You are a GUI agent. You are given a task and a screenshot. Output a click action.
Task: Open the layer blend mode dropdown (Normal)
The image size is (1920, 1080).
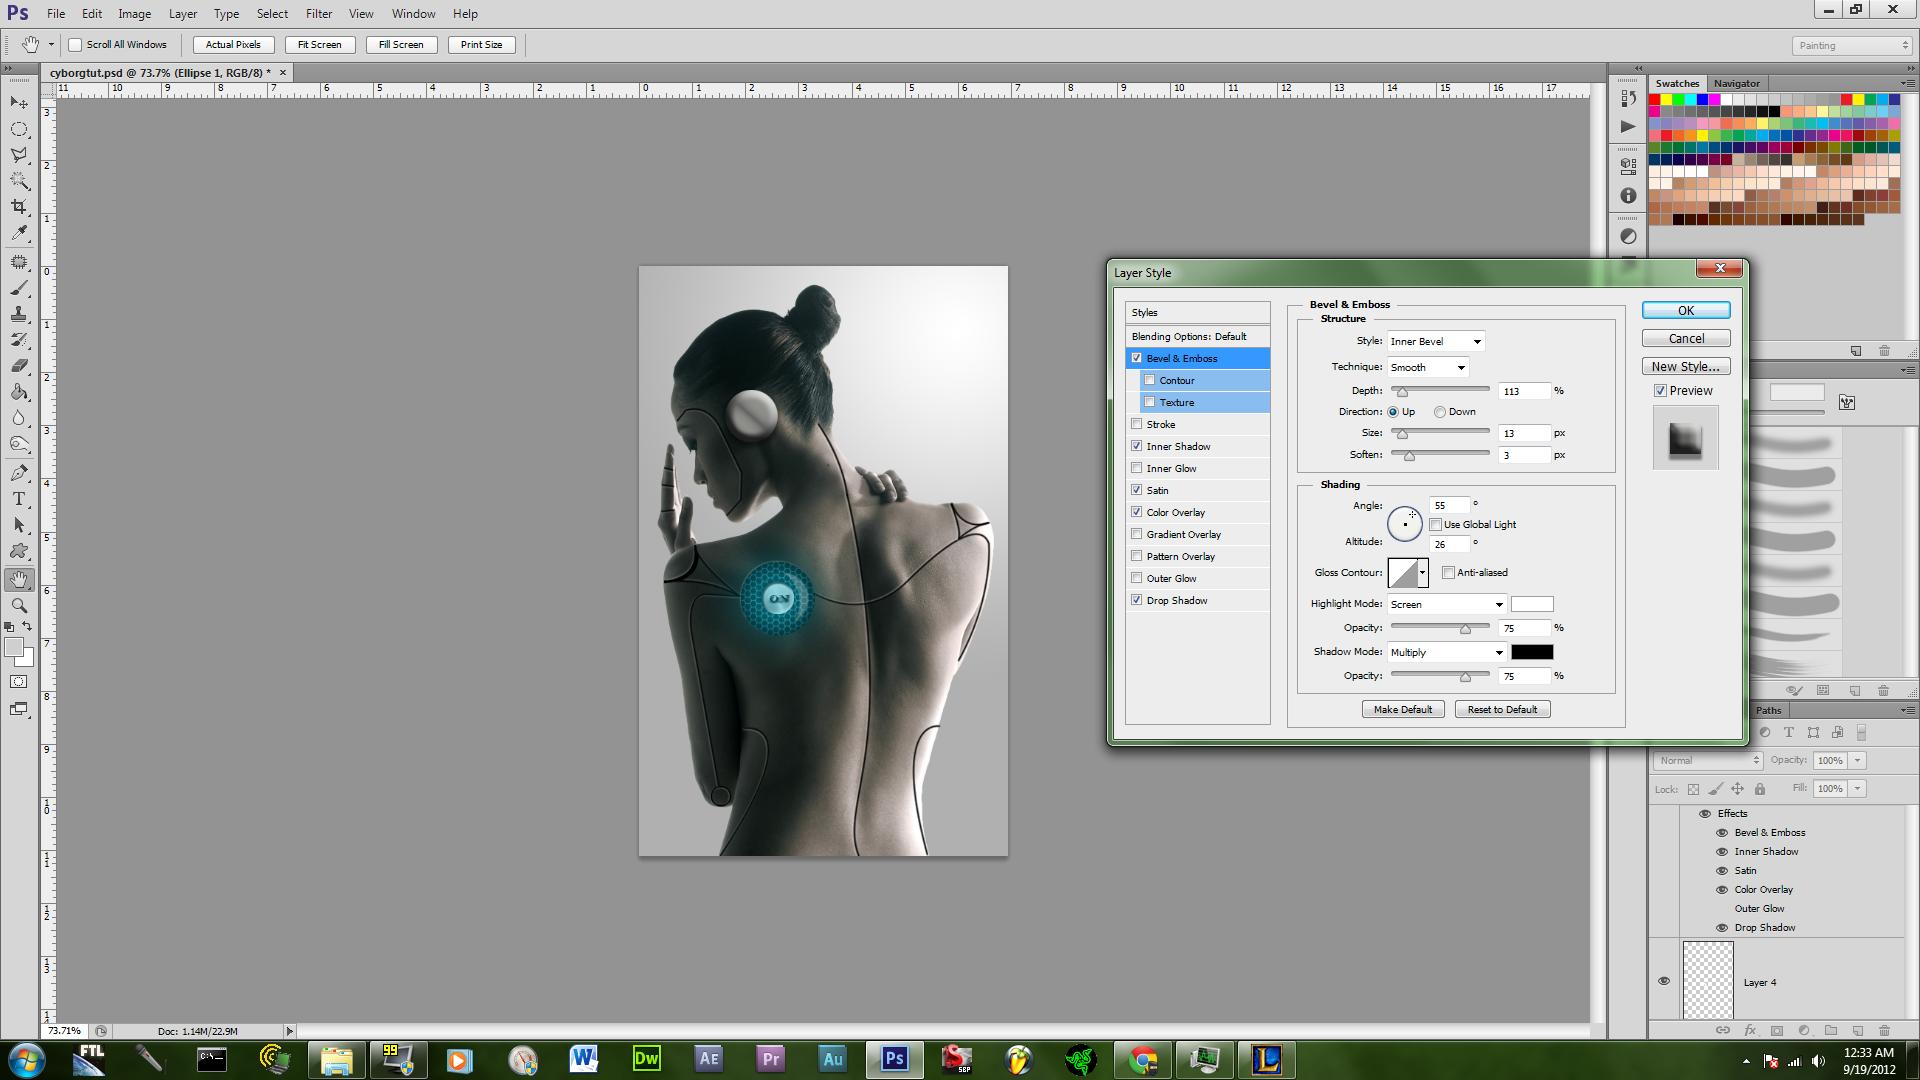coord(1708,760)
